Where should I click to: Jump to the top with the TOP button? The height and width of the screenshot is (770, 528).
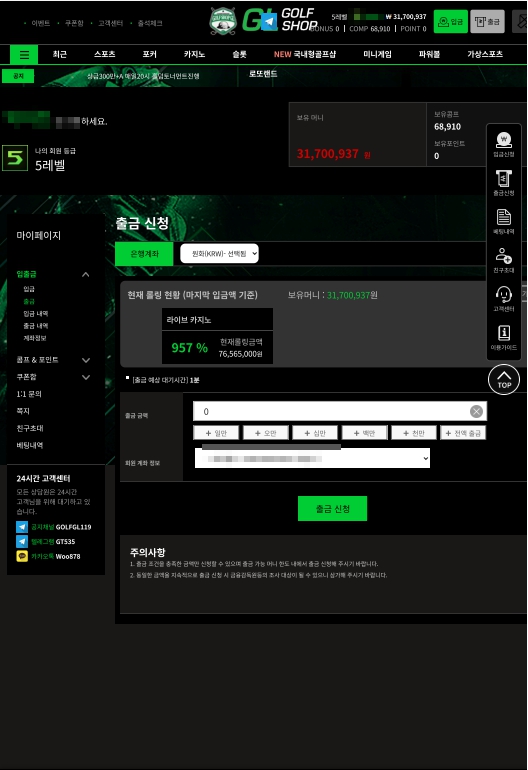pos(504,380)
